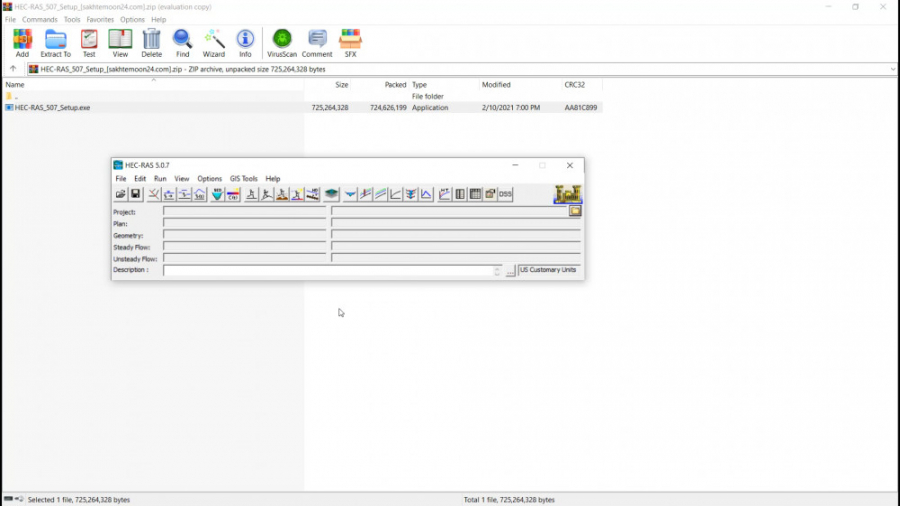The image size is (900, 506).
Task: Select the HEC-RAS_507_Setup.exe file row
Action: [x=52, y=107]
